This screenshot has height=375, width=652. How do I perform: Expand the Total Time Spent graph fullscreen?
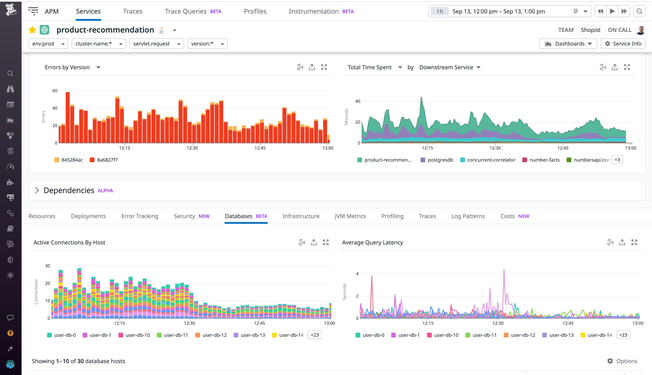627,67
